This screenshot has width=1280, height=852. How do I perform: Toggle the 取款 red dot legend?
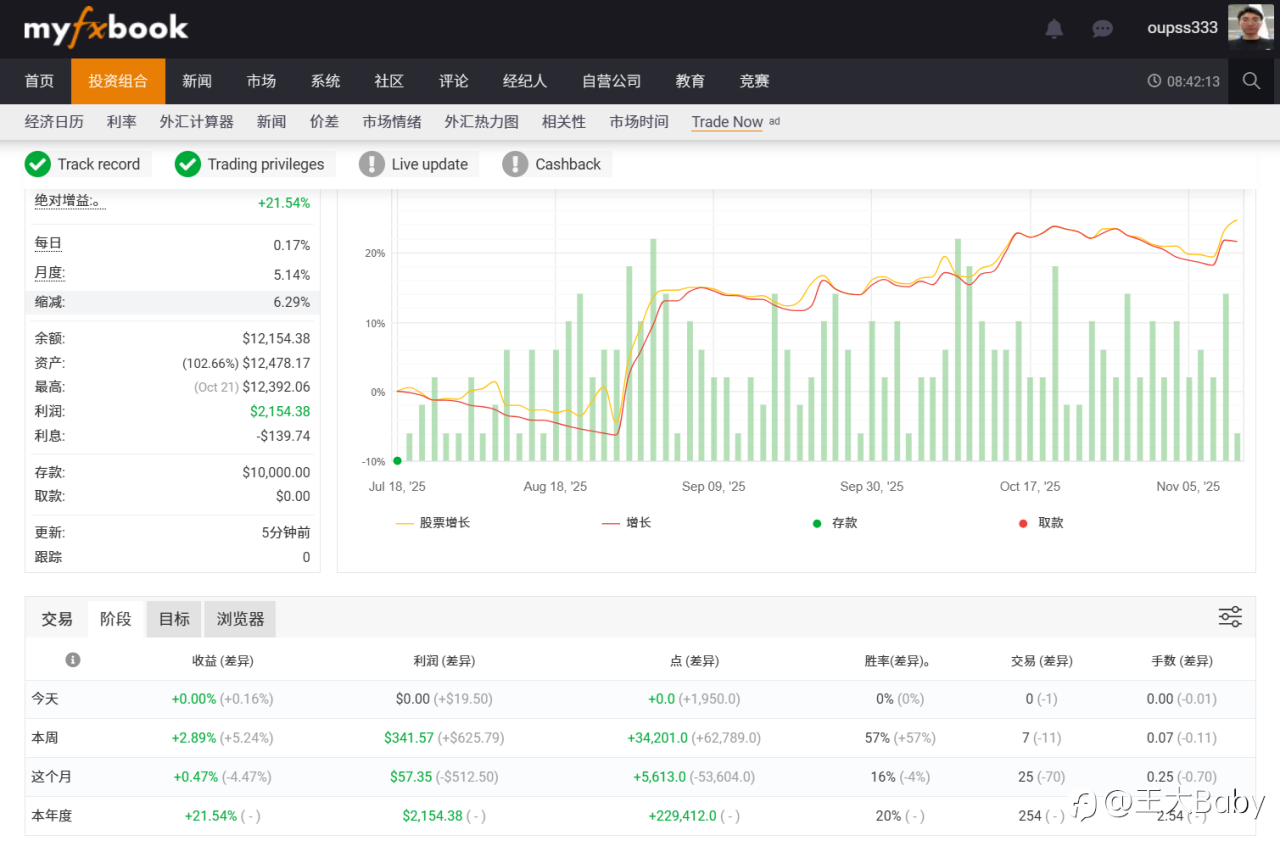pyautogui.click(x=1041, y=522)
